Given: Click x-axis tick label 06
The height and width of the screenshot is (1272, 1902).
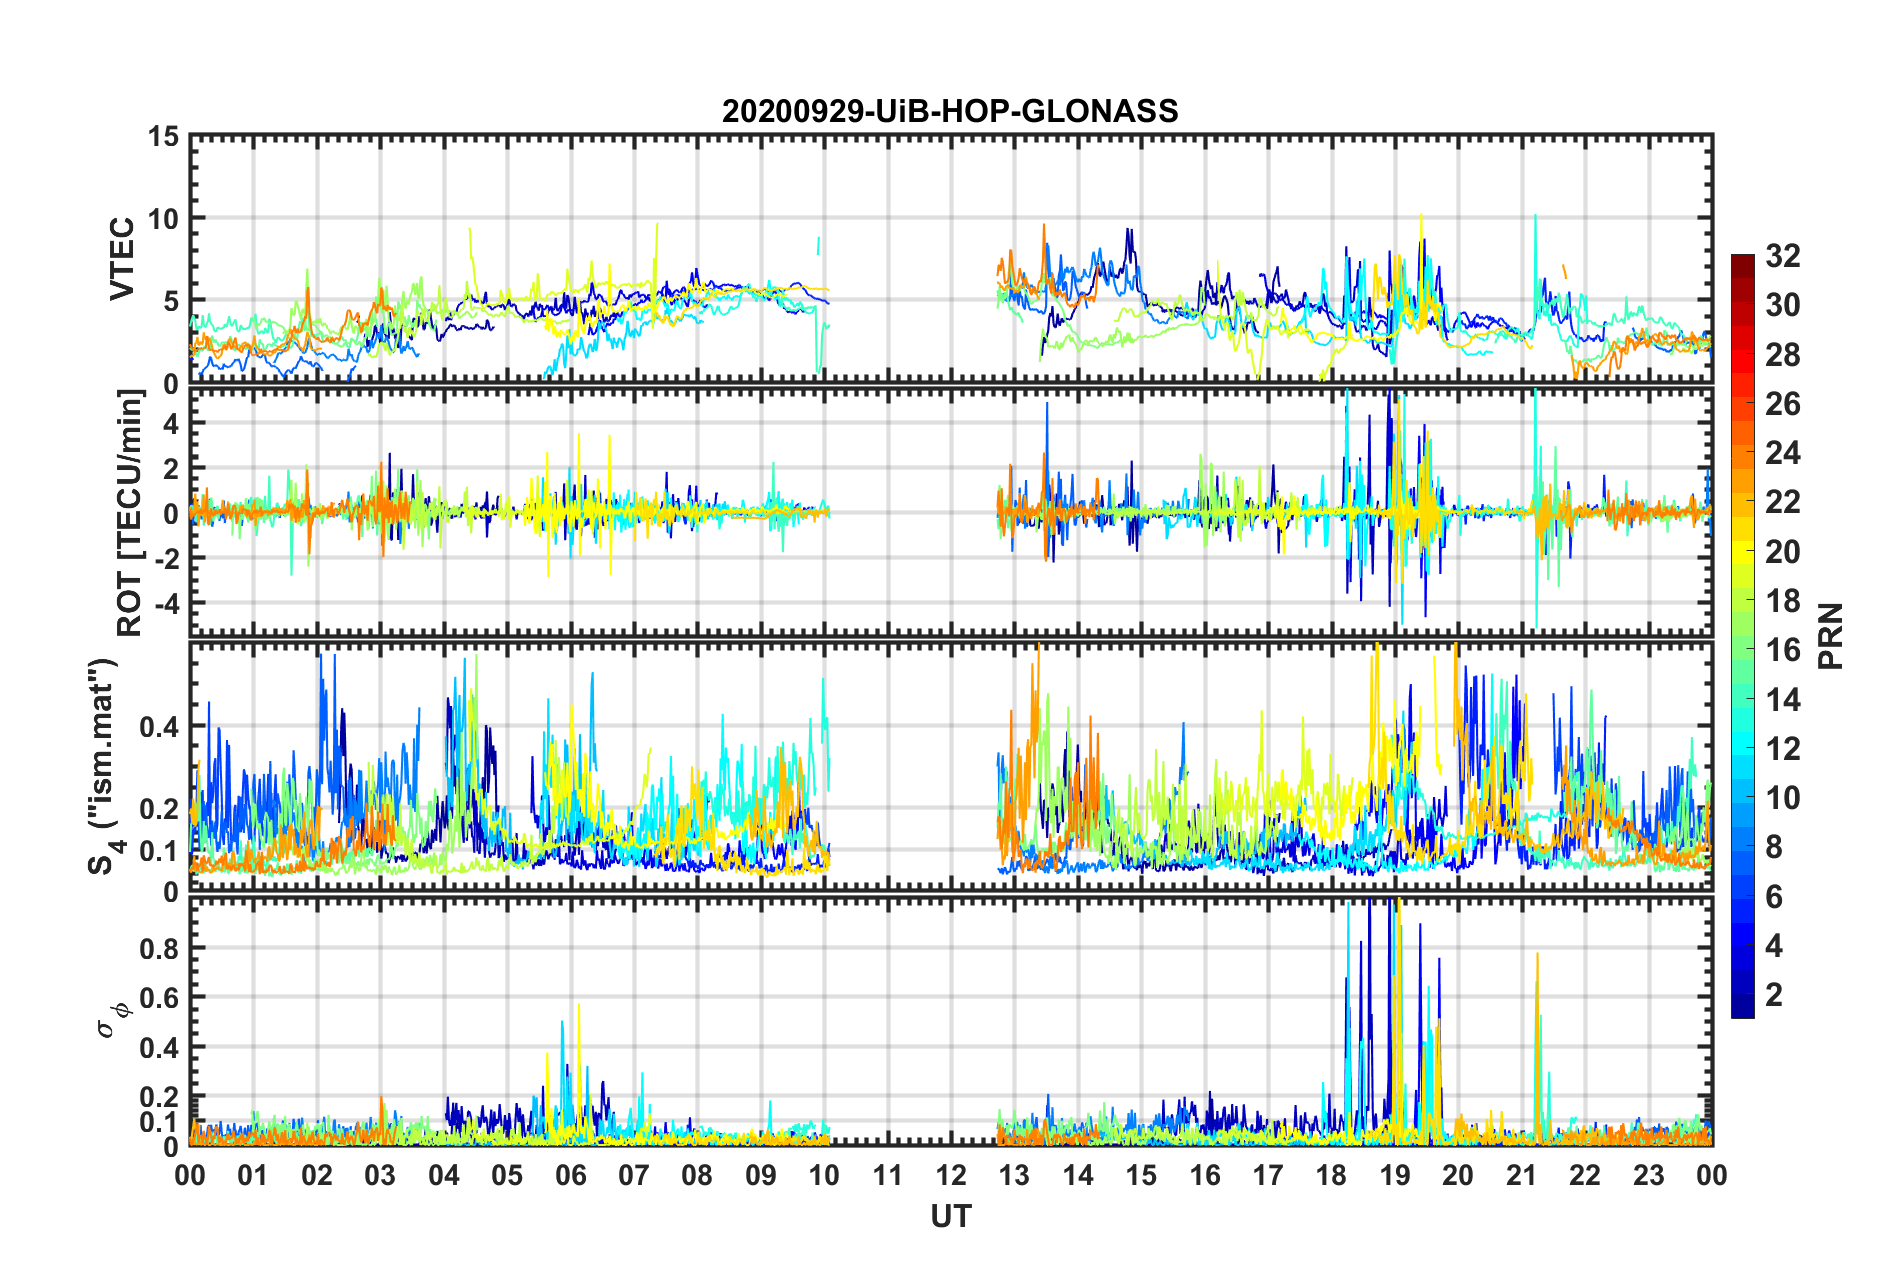Looking at the screenshot, I should click(x=571, y=1174).
